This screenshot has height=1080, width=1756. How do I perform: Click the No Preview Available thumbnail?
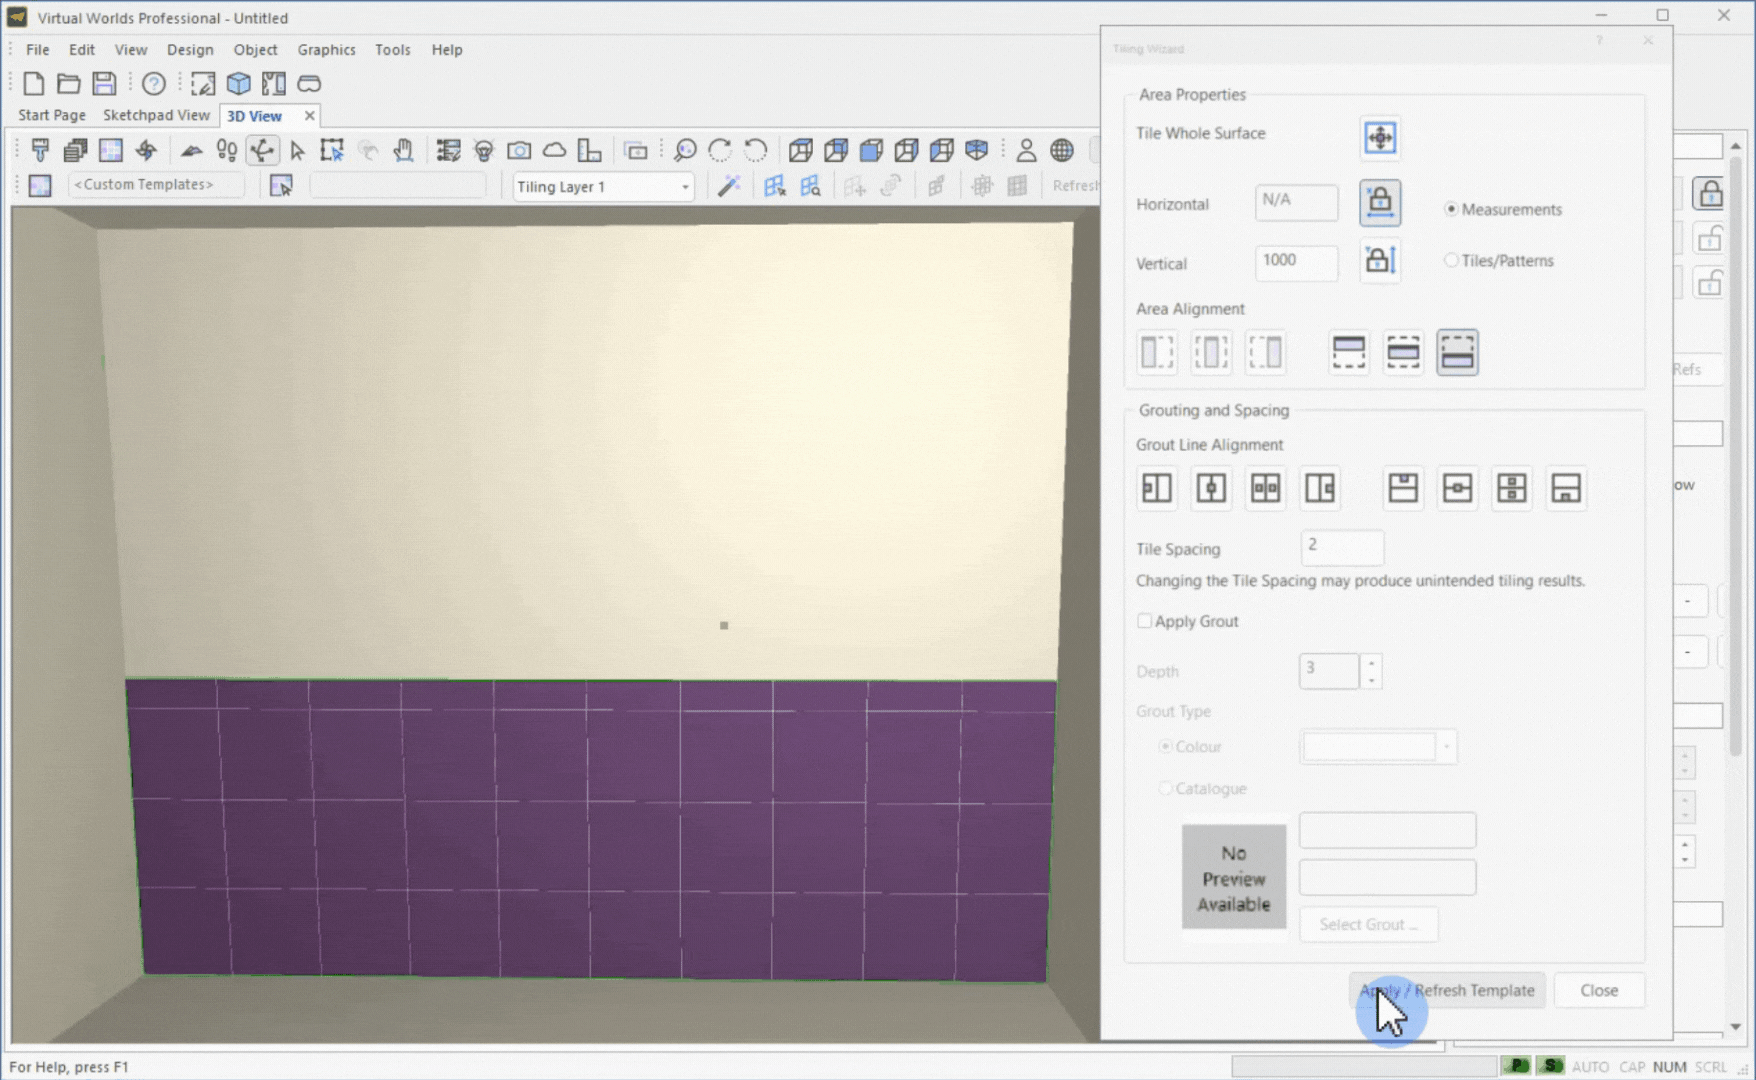pos(1233,877)
